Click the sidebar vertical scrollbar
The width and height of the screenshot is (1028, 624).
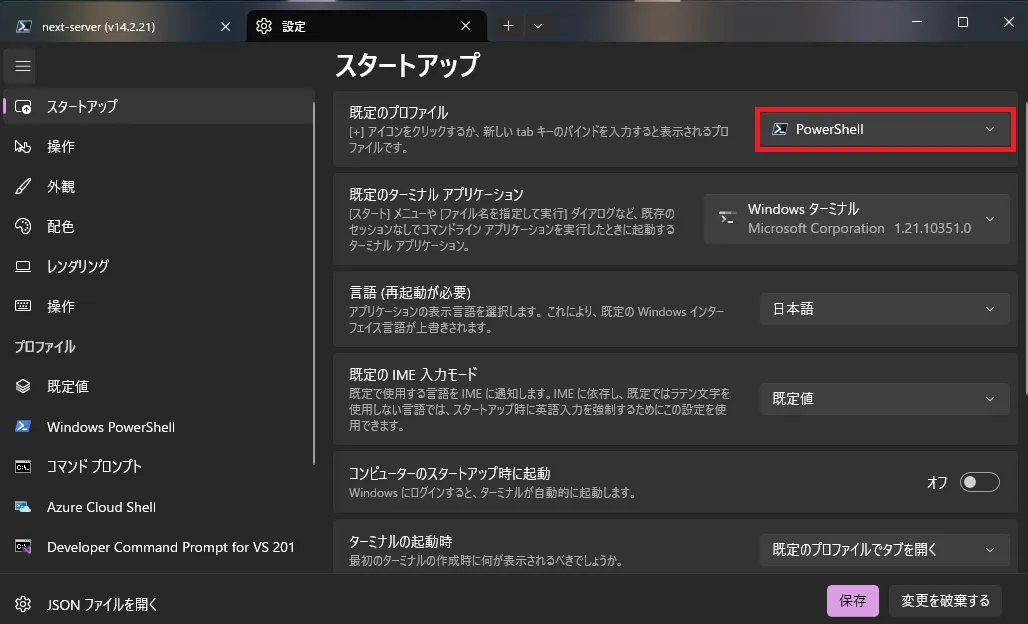point(314,282)
